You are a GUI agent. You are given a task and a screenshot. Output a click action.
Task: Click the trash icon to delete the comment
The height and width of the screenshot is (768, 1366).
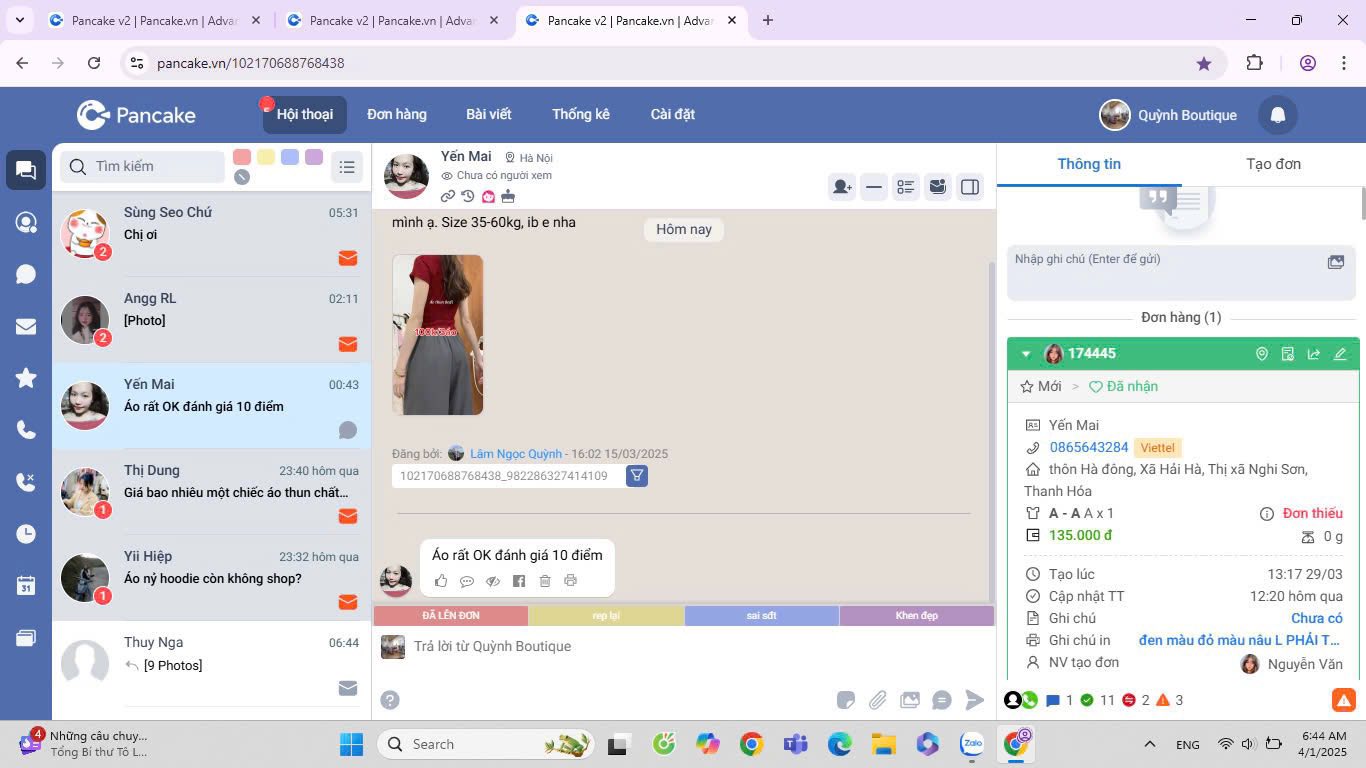coord(545,581)
